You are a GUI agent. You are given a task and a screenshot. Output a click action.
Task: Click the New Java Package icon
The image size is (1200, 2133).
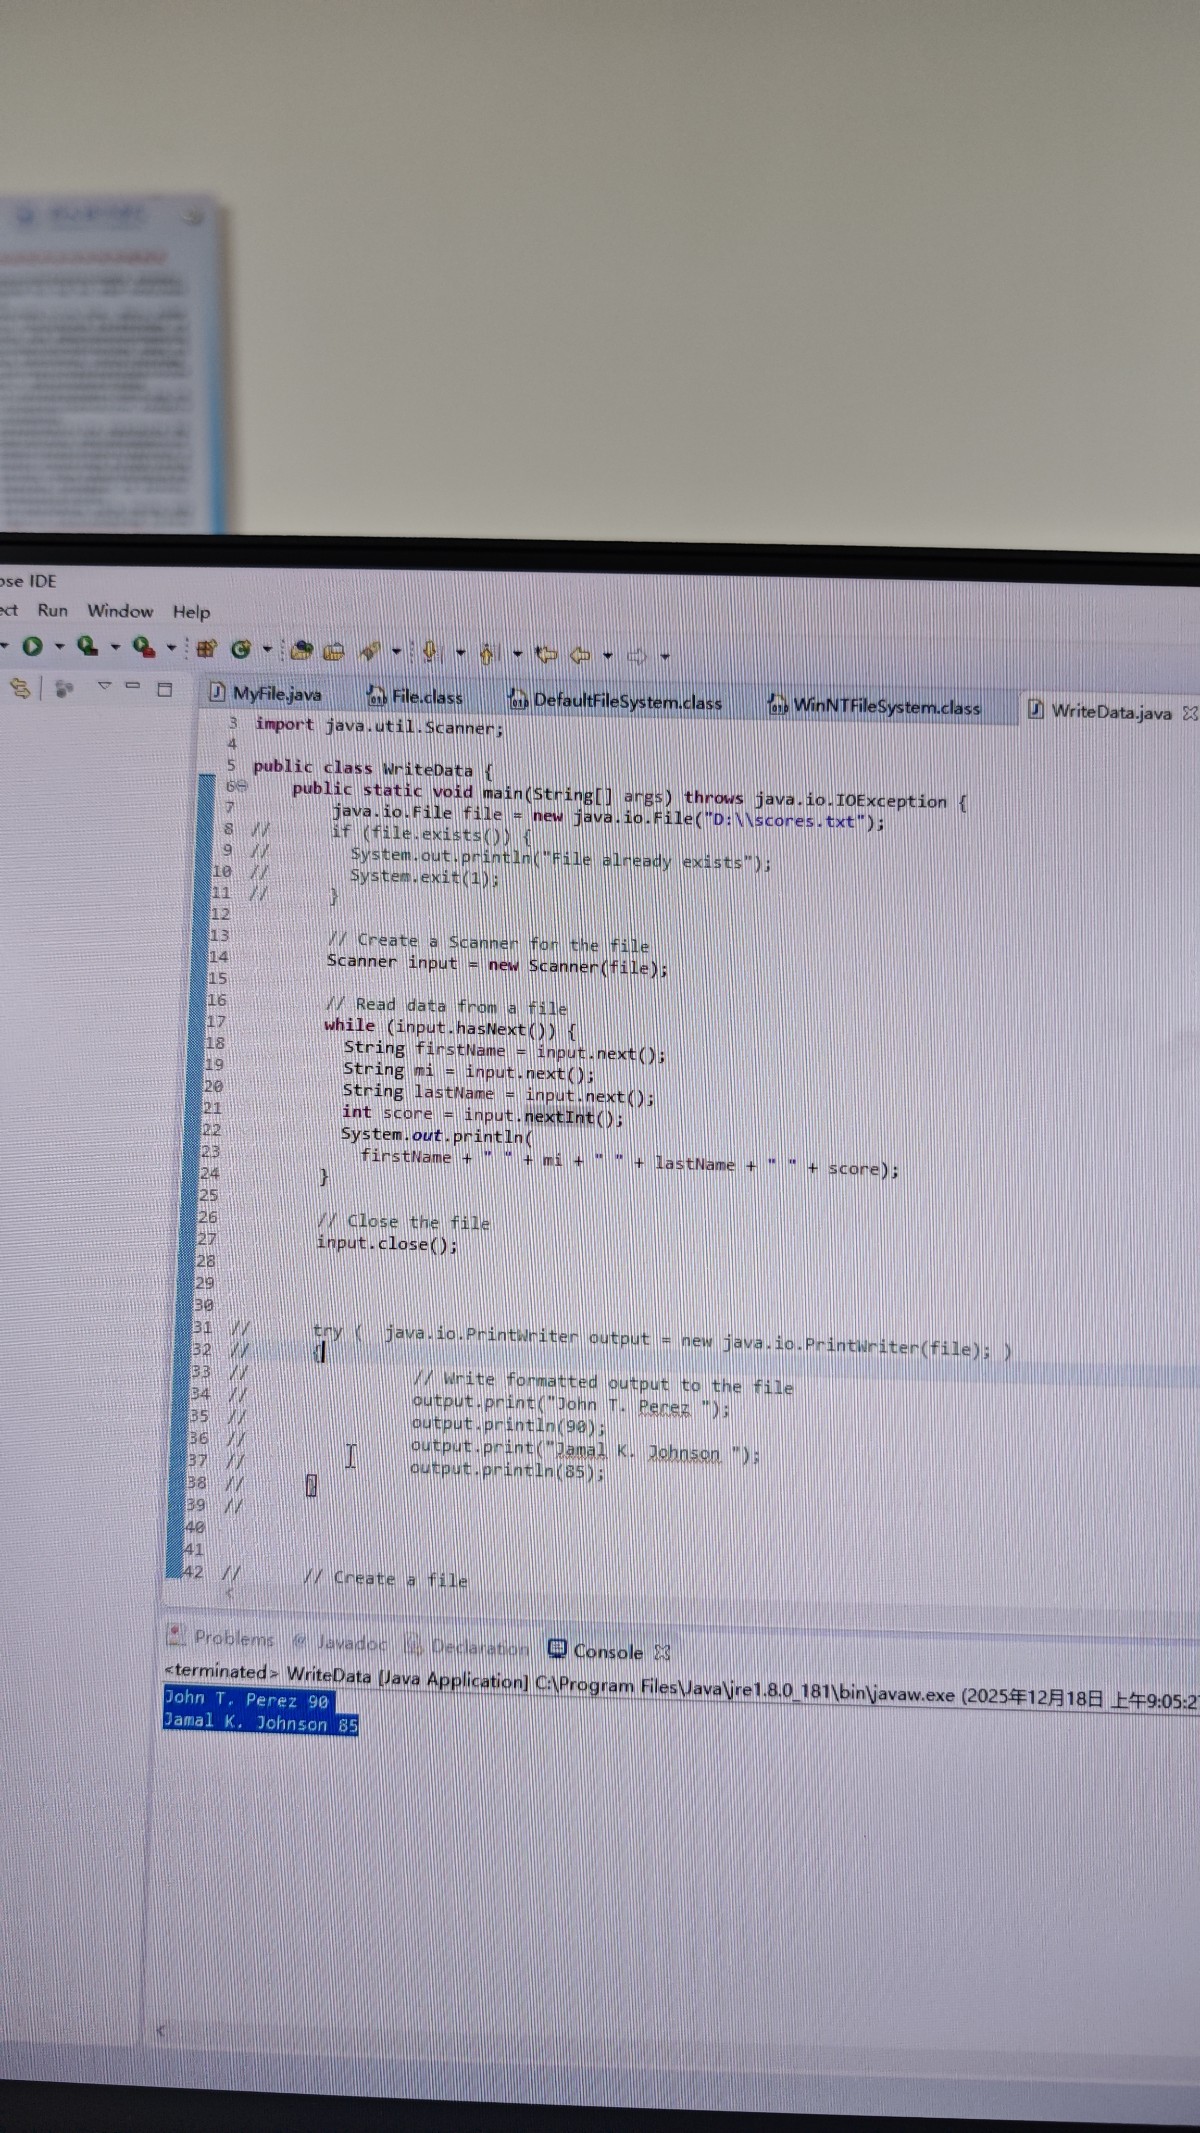click(x=206, y=648)
